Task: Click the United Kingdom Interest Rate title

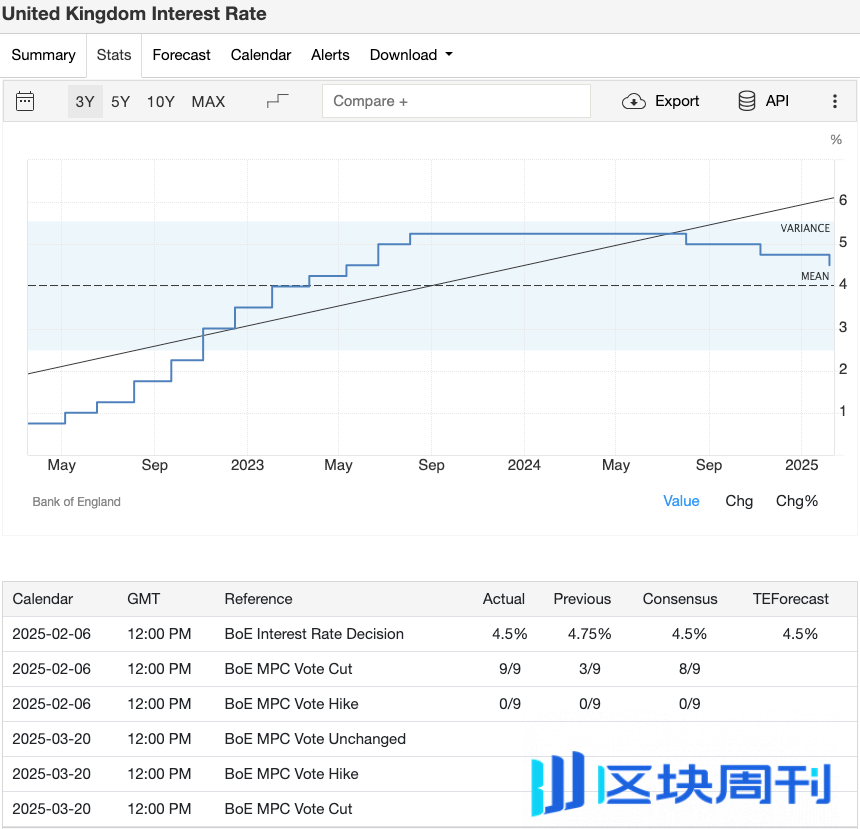Action: point(134,14)
